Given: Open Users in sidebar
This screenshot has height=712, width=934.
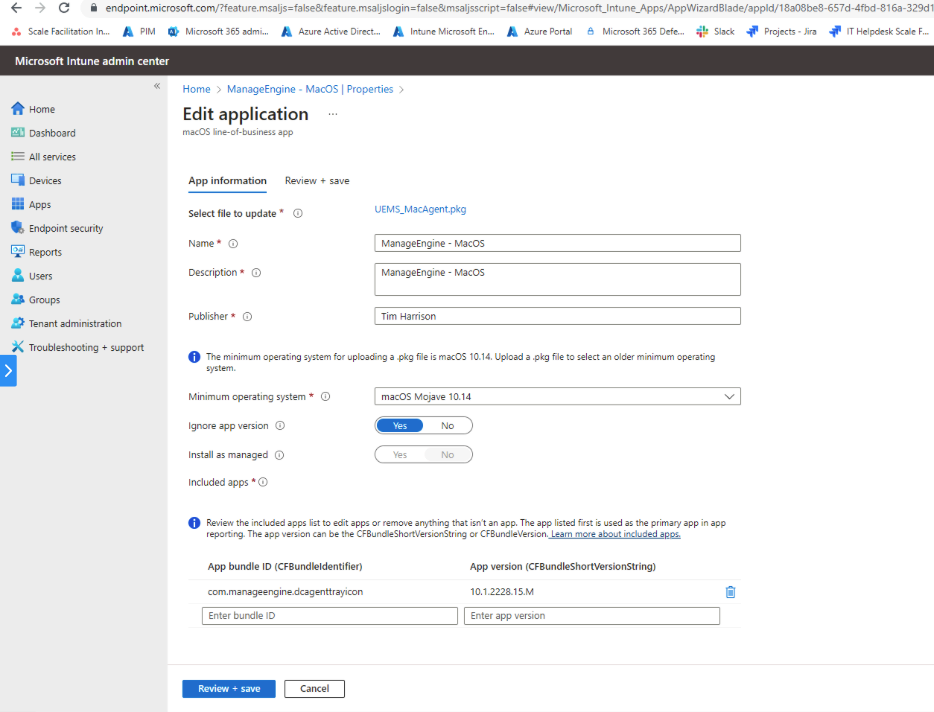Looking at the screenshot, I should 32,276.
